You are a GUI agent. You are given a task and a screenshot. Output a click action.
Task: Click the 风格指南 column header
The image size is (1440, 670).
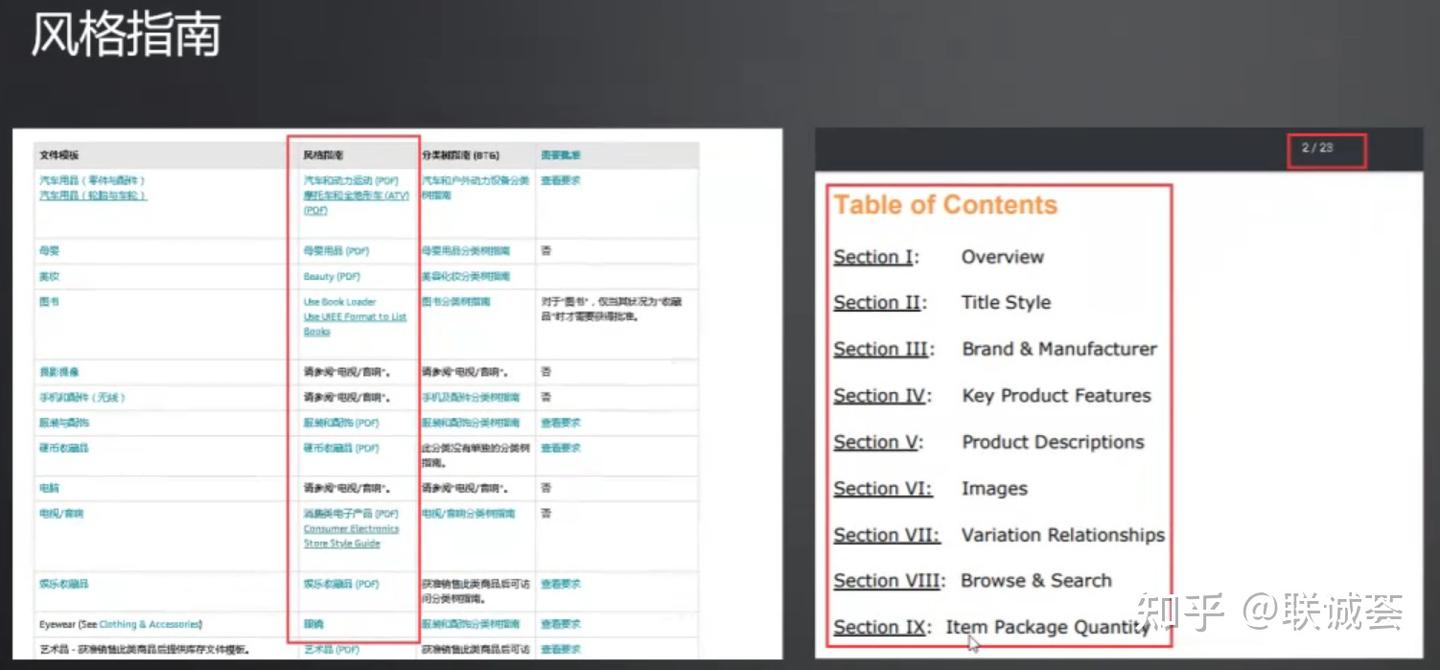[x=323, y=156]
